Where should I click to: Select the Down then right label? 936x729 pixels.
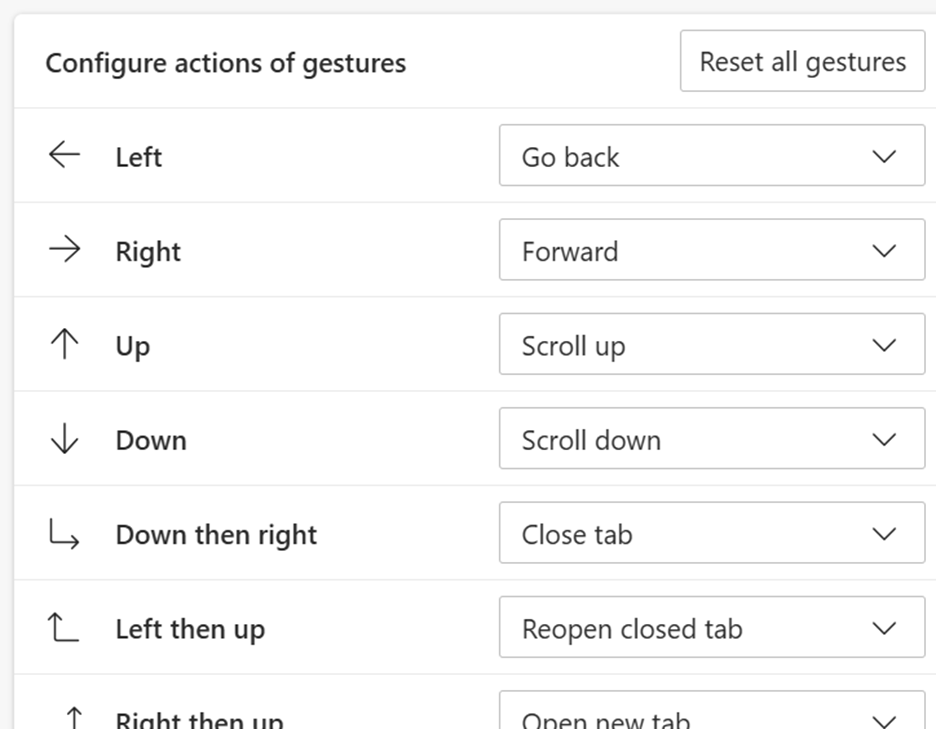tap(216, 535)
